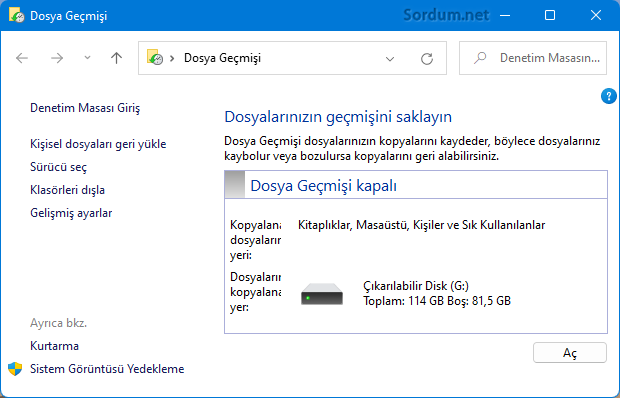Click Kitaplıklar, Masaüstü, Kişiler text

tap(422, 225)
